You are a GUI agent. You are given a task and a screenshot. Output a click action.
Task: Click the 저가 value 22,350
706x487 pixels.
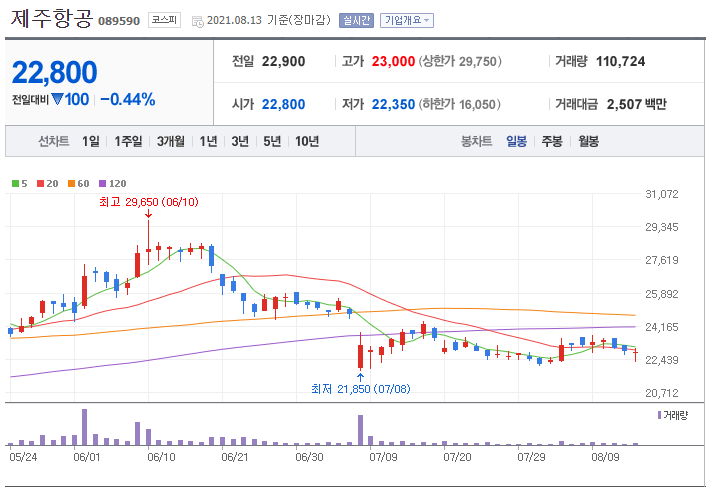393,104
